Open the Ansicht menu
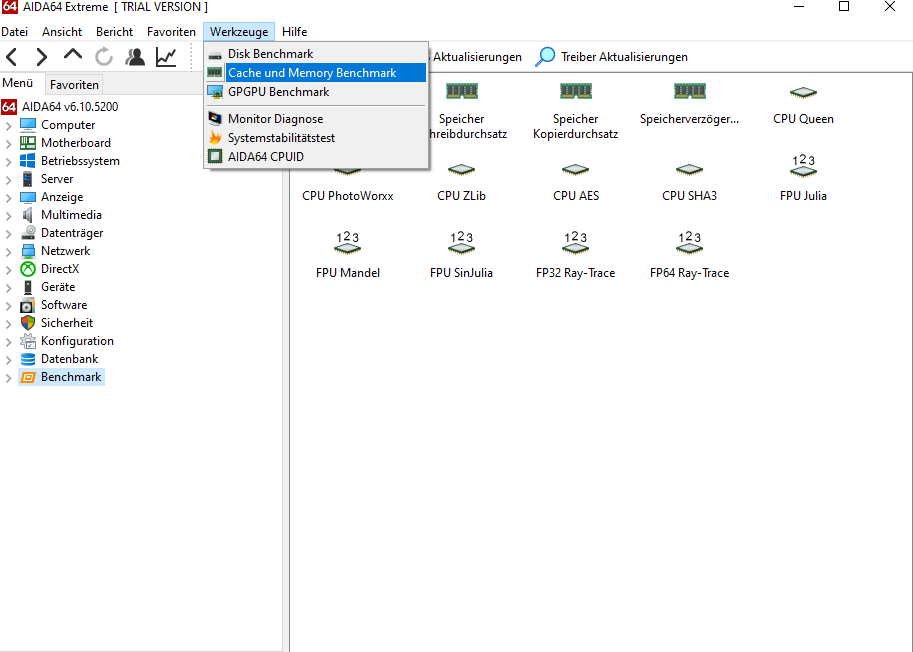This screenshot has width=913, height=652. coord(62,31)
